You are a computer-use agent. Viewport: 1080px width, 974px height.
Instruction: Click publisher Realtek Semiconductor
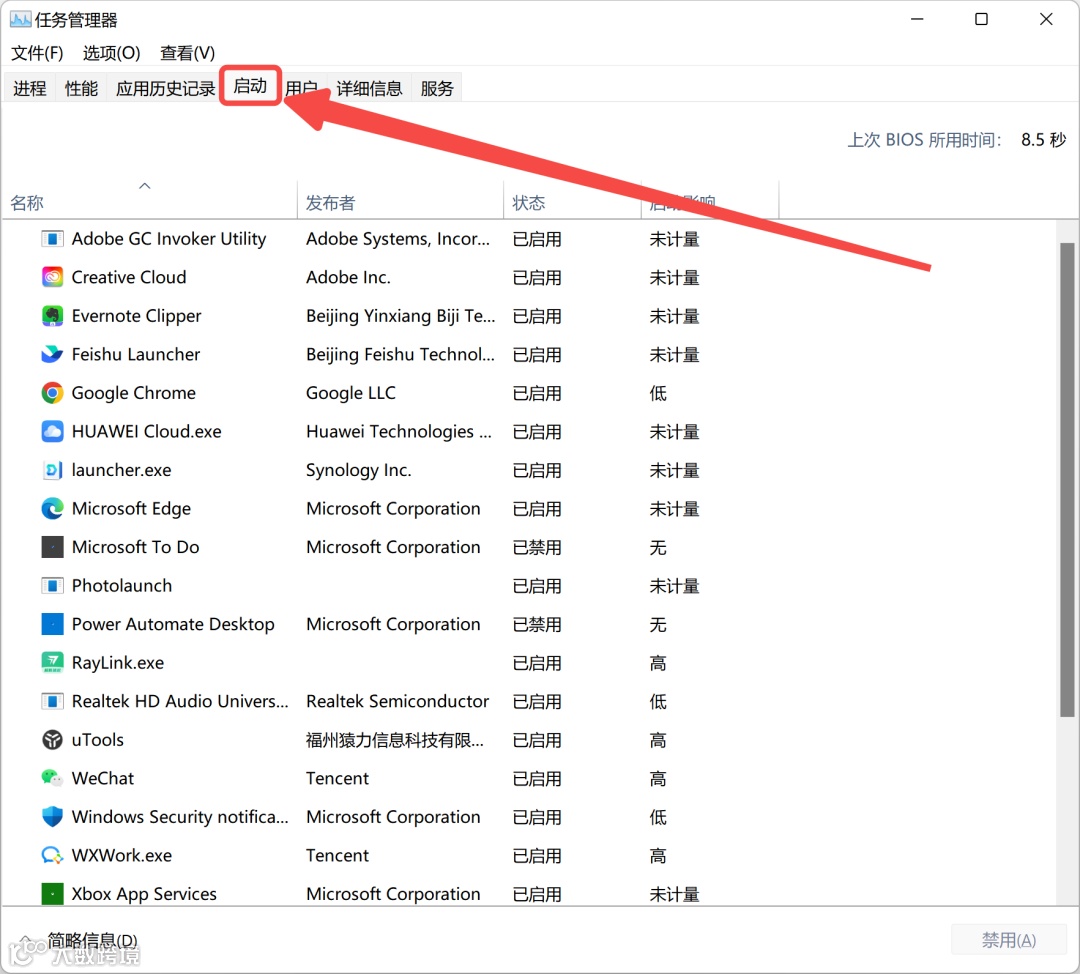[397, 702]
